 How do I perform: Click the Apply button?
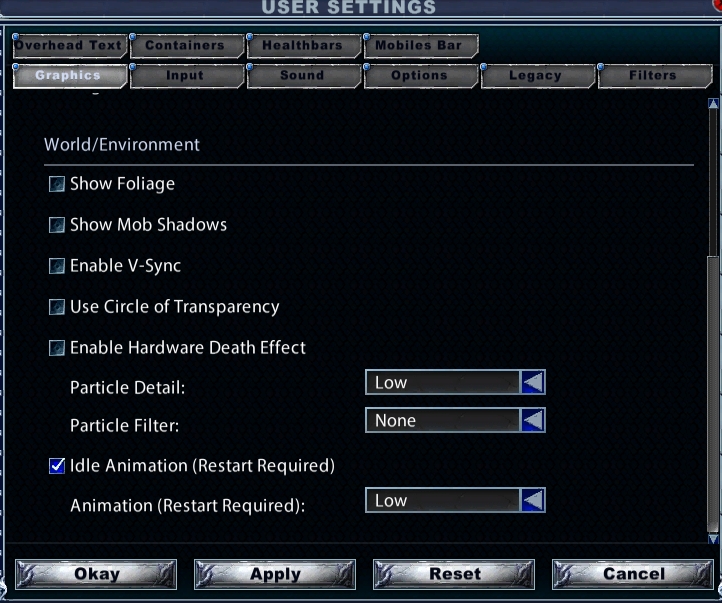[x=275, y=574]
